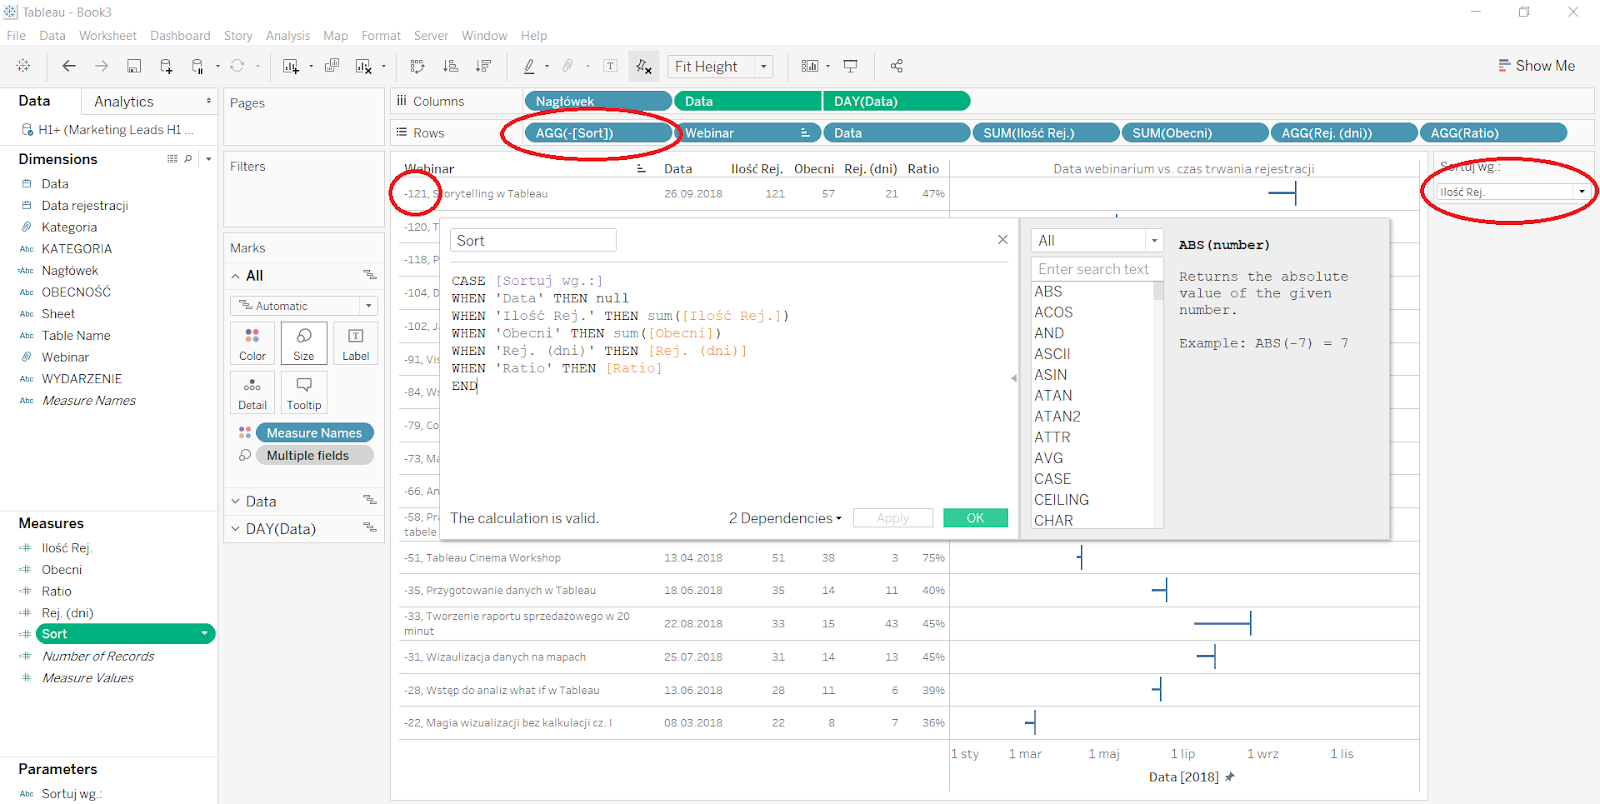The height and width of the screenshot is (804, 1600).
Task: Click the function search text field
Action: (1096, 269)
